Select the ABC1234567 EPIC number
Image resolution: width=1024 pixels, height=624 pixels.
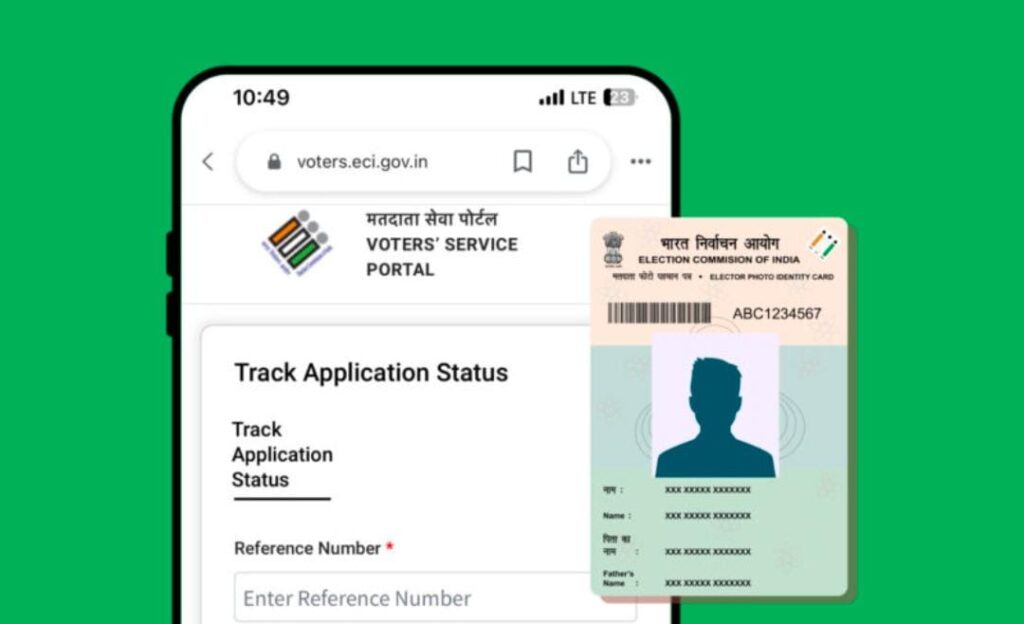click(776, 314)
